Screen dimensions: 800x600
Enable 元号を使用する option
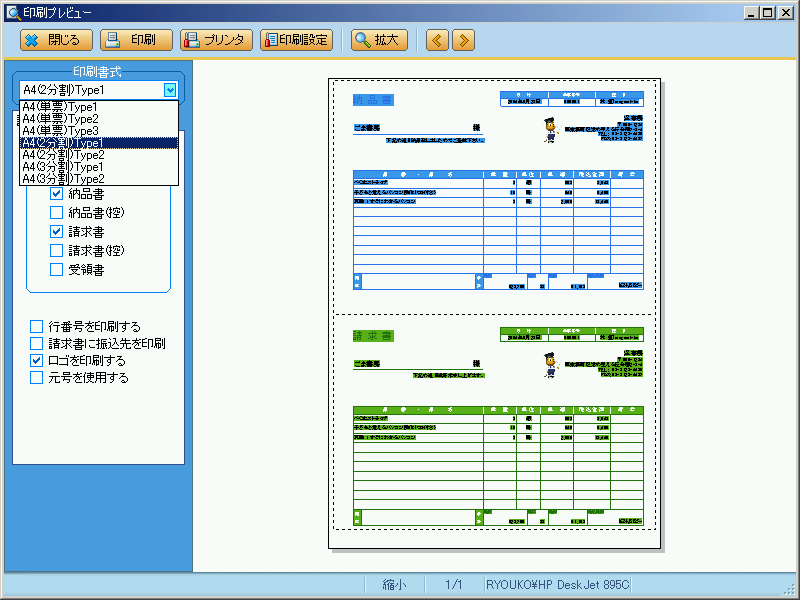(36, 378)
